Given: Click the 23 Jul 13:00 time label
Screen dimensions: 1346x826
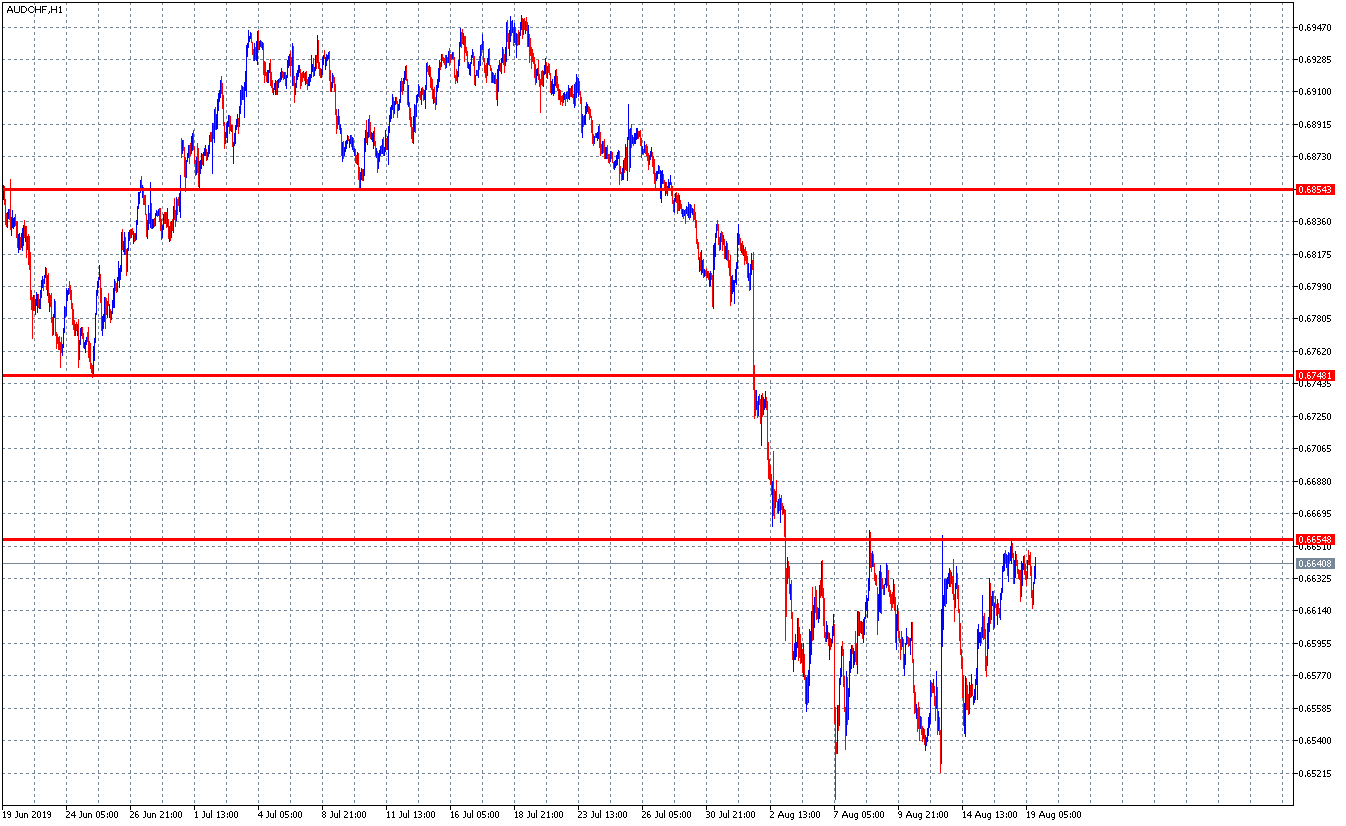Looking at the screenshot, I should 604,815.
